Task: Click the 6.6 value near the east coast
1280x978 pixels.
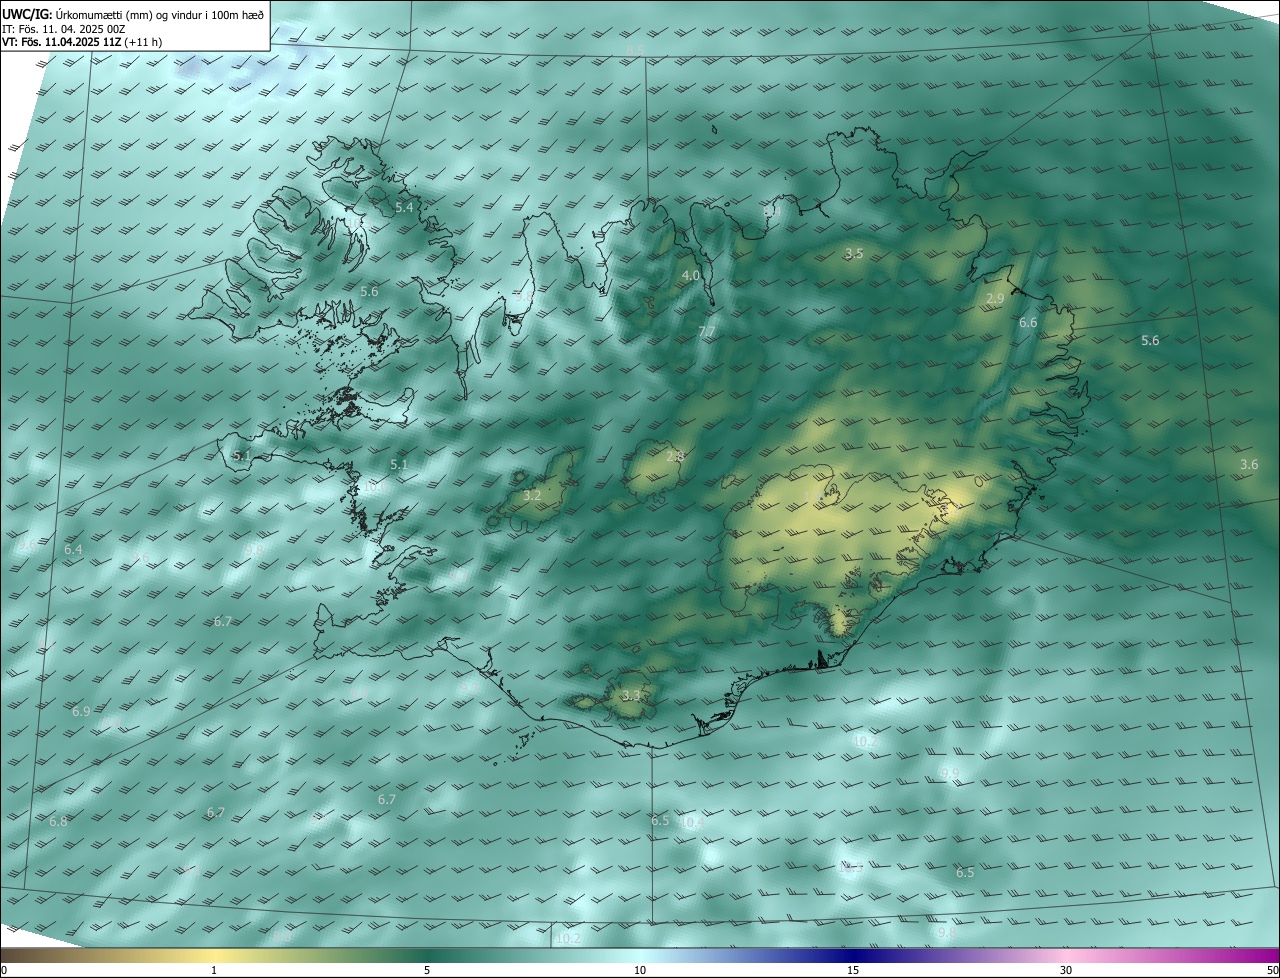Action: click(1028, 323)
